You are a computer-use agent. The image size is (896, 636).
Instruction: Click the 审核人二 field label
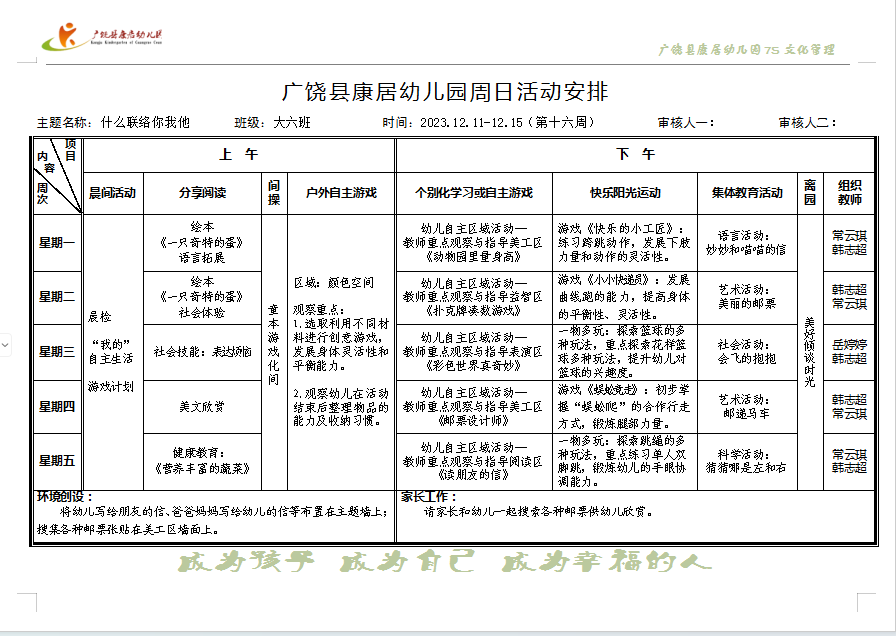[807, 122]
